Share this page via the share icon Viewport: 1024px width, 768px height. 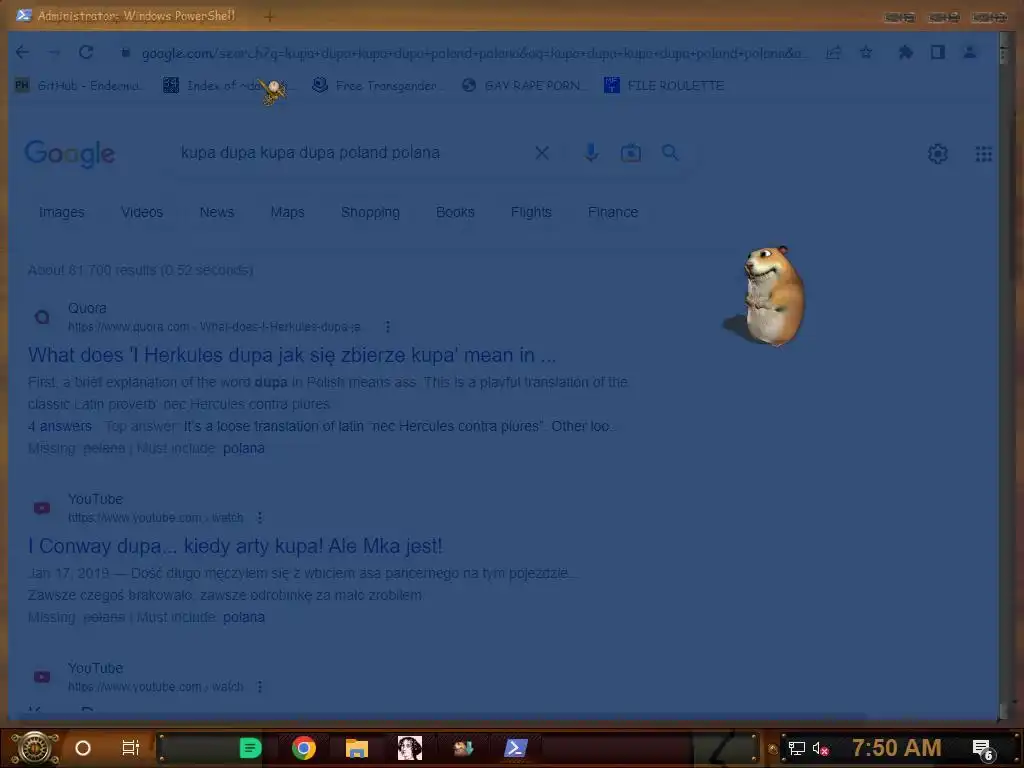[x=833, y=53]
